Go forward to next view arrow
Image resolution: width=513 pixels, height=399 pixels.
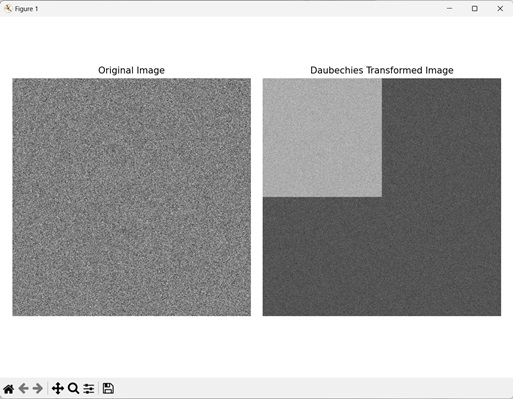(38, 389)
